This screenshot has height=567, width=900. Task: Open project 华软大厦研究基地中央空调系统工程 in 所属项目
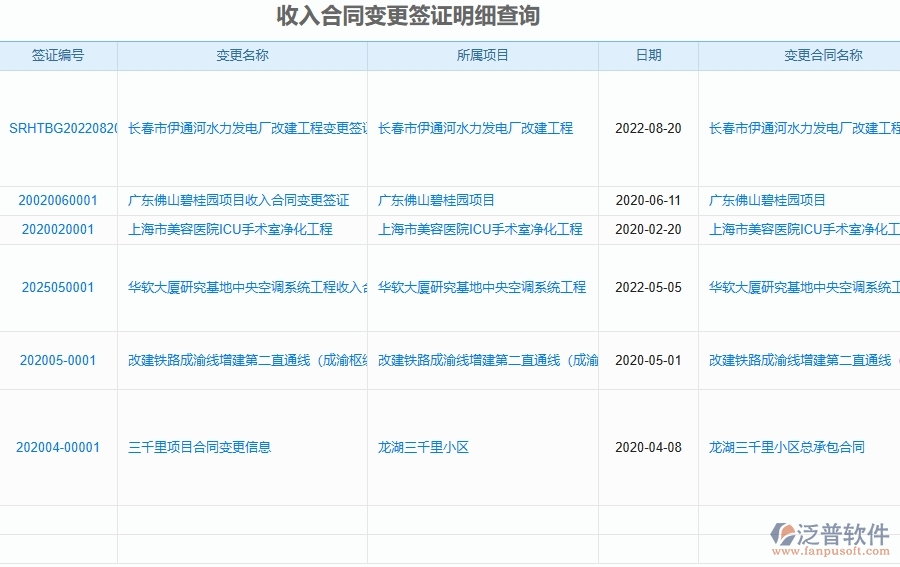[482, 288]
